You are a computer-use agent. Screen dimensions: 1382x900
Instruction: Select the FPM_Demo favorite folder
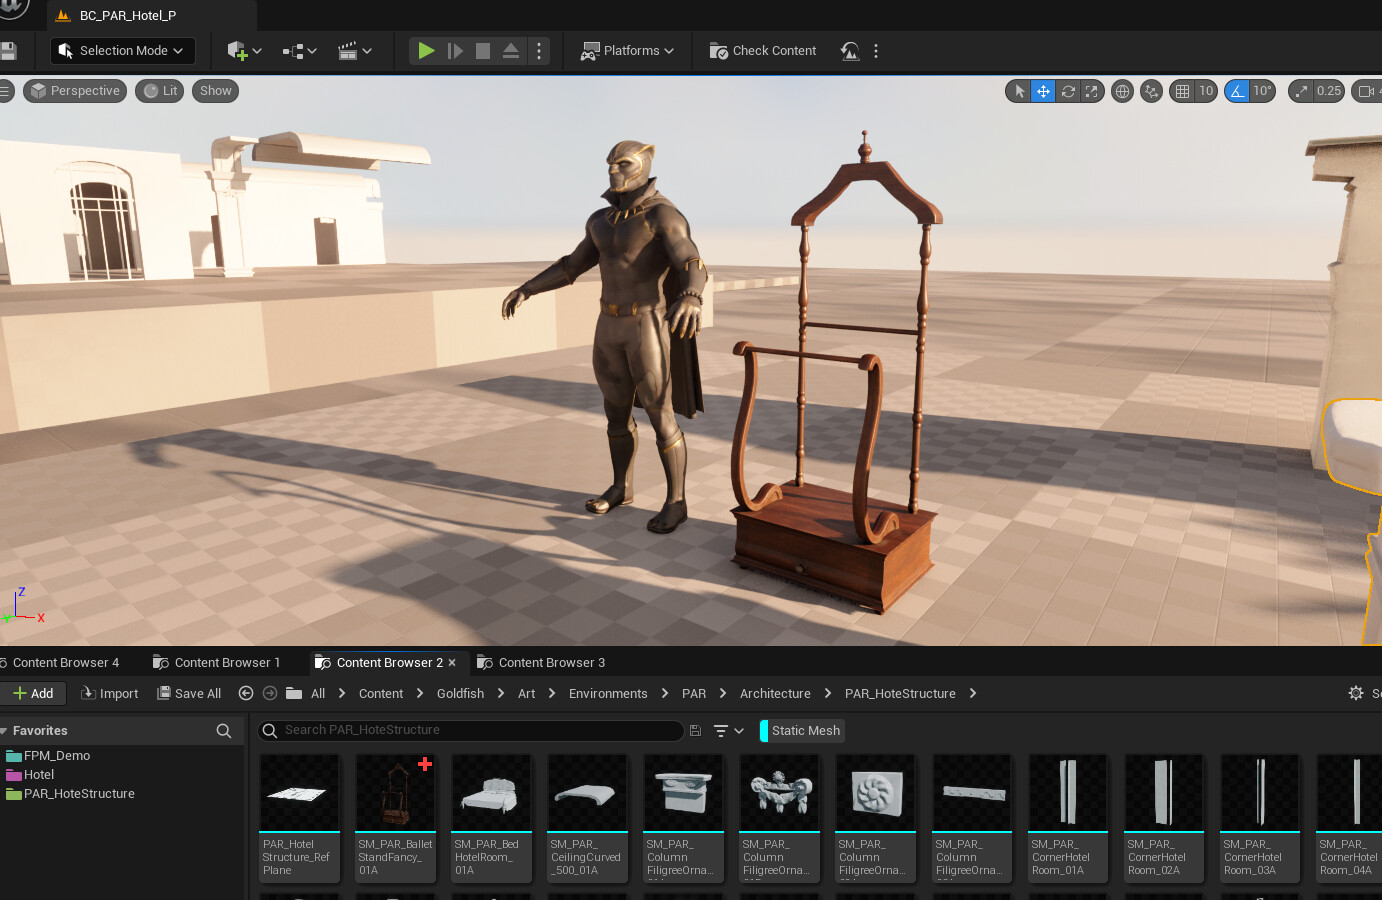(x=48, y=756)
